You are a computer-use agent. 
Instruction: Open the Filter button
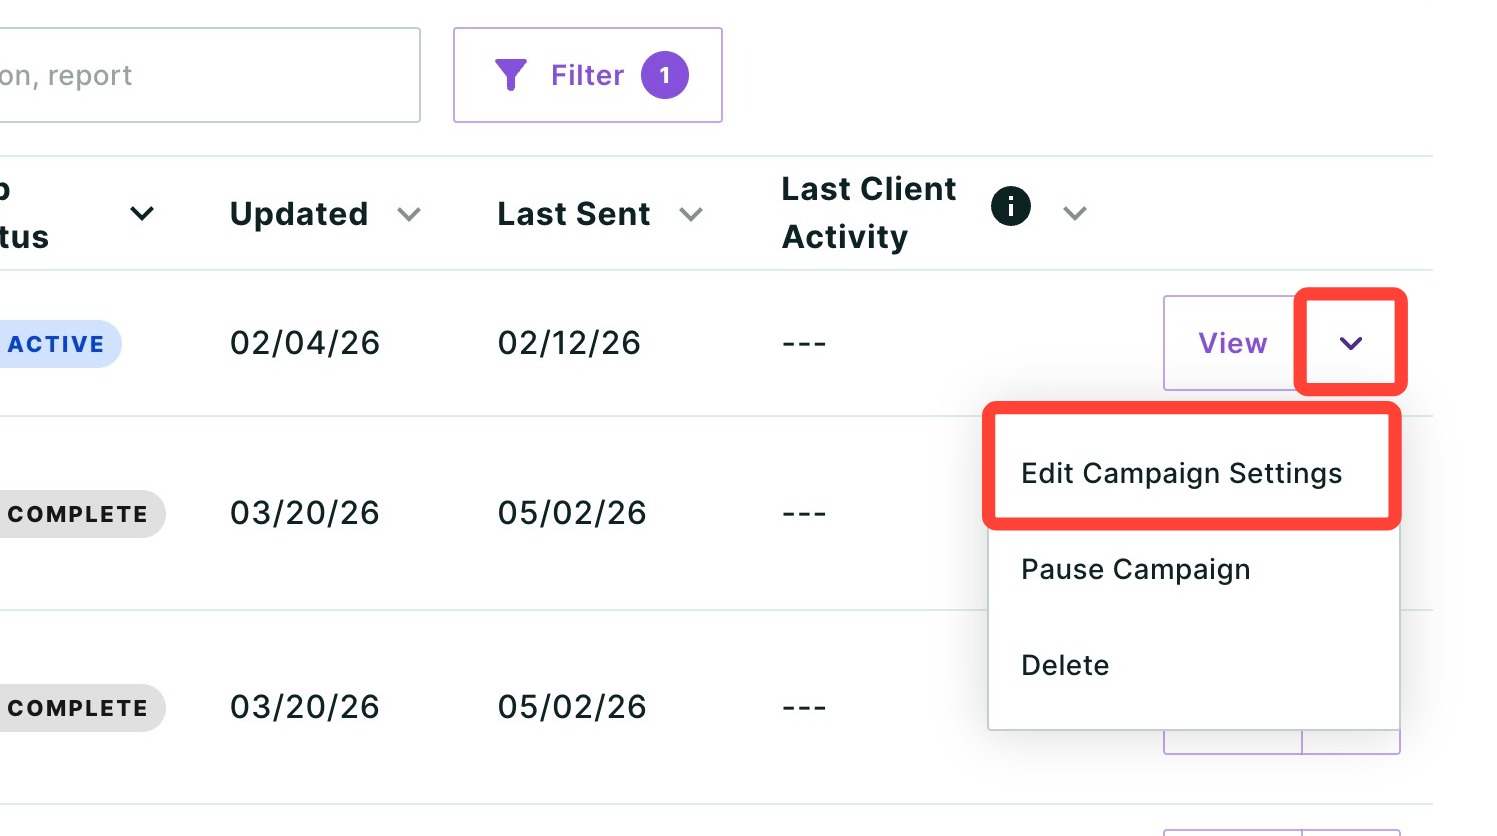pos(588,75)
